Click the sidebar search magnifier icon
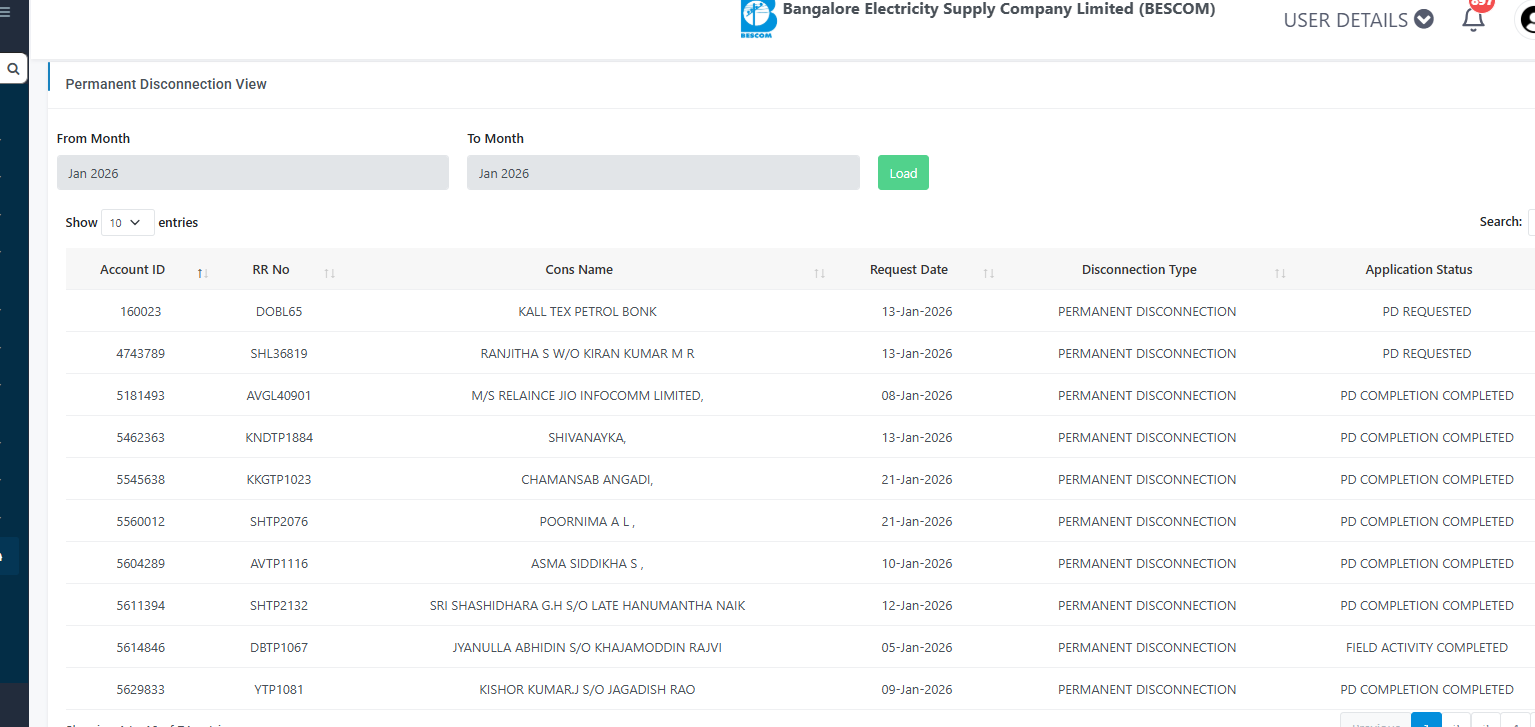 click(x=13, y=69)
